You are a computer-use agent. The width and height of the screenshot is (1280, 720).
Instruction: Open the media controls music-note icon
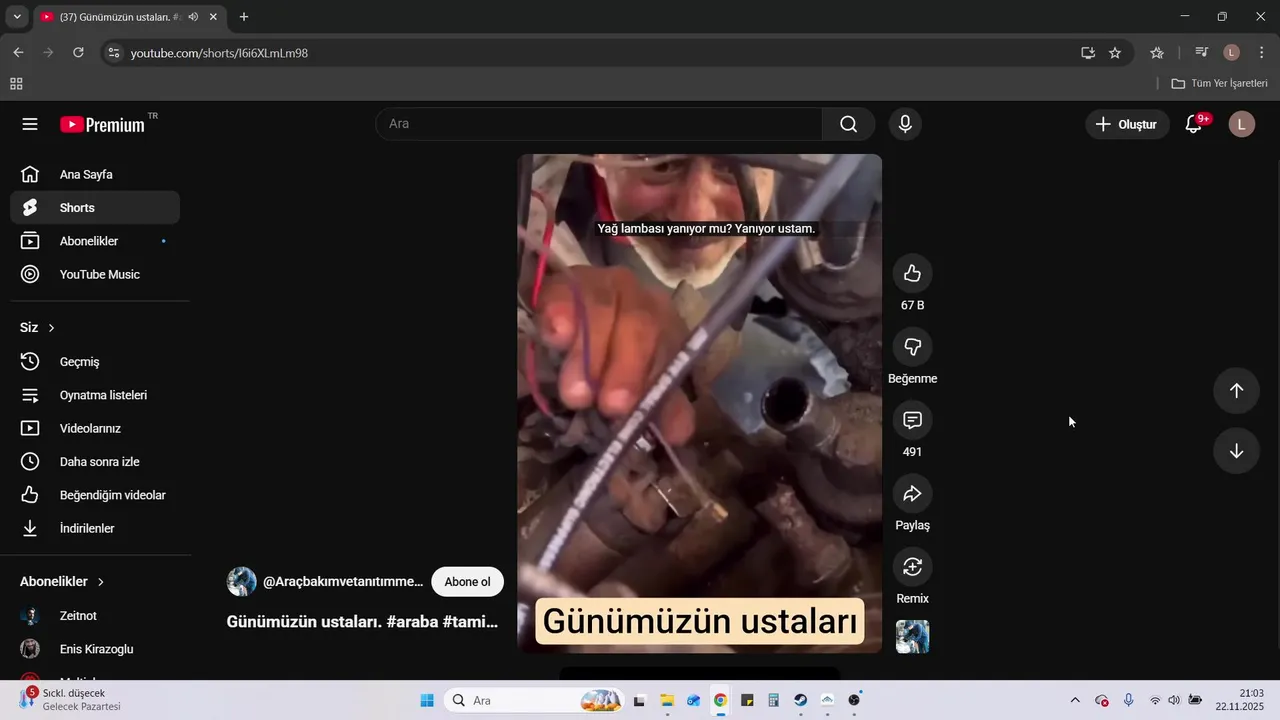[x=1202, y=52]
